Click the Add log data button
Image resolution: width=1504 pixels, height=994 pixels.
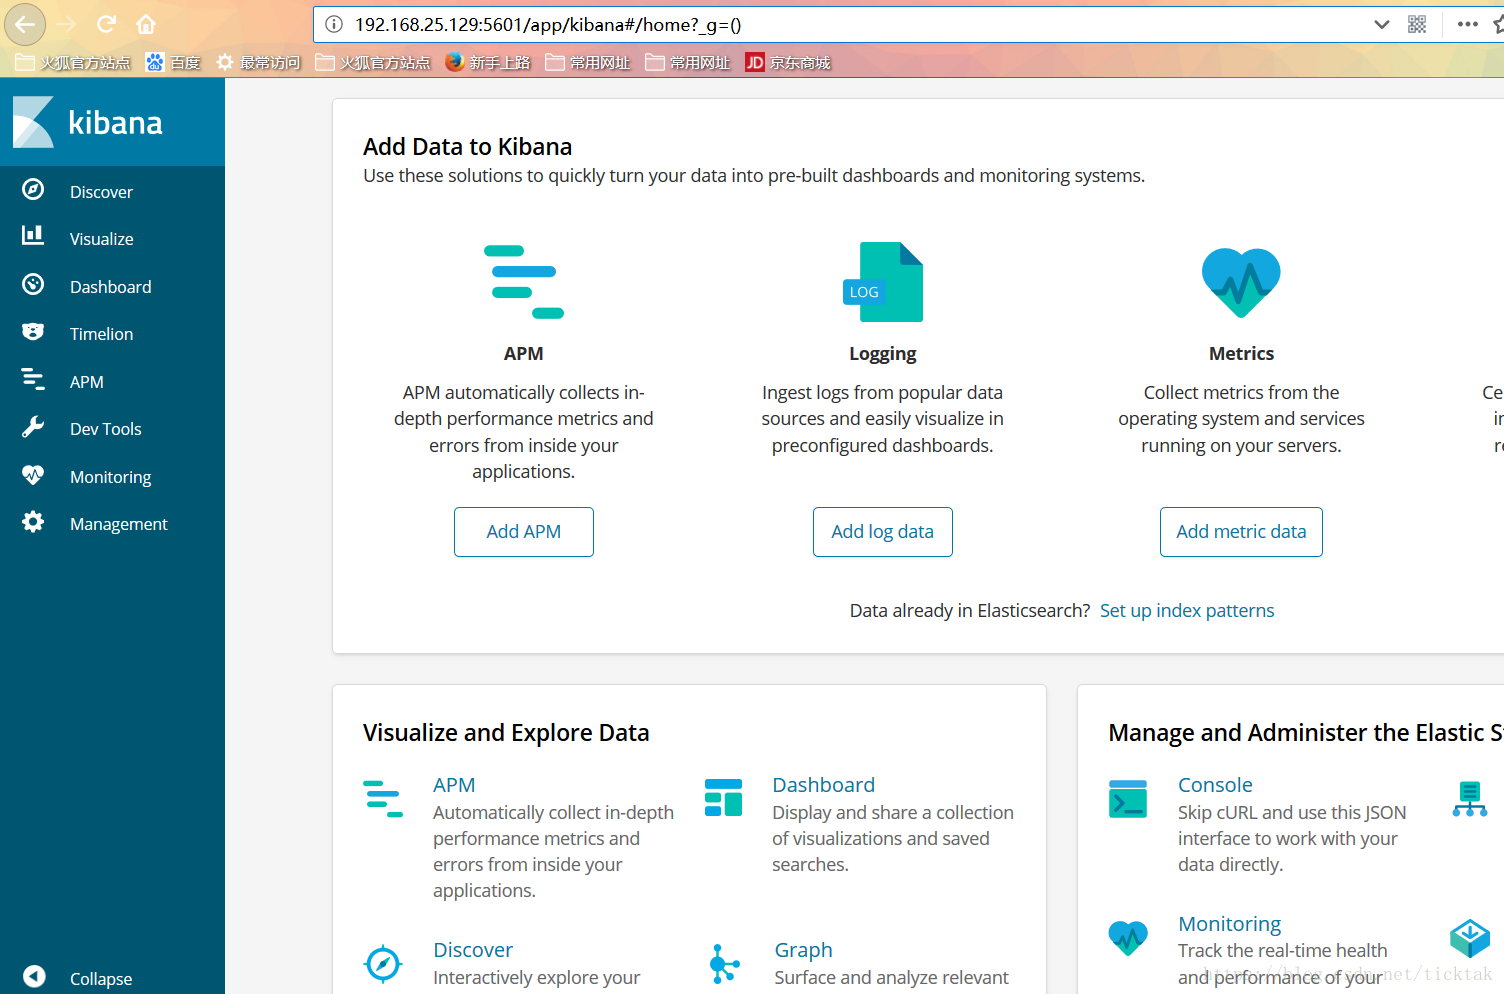[x=883, y=532]
